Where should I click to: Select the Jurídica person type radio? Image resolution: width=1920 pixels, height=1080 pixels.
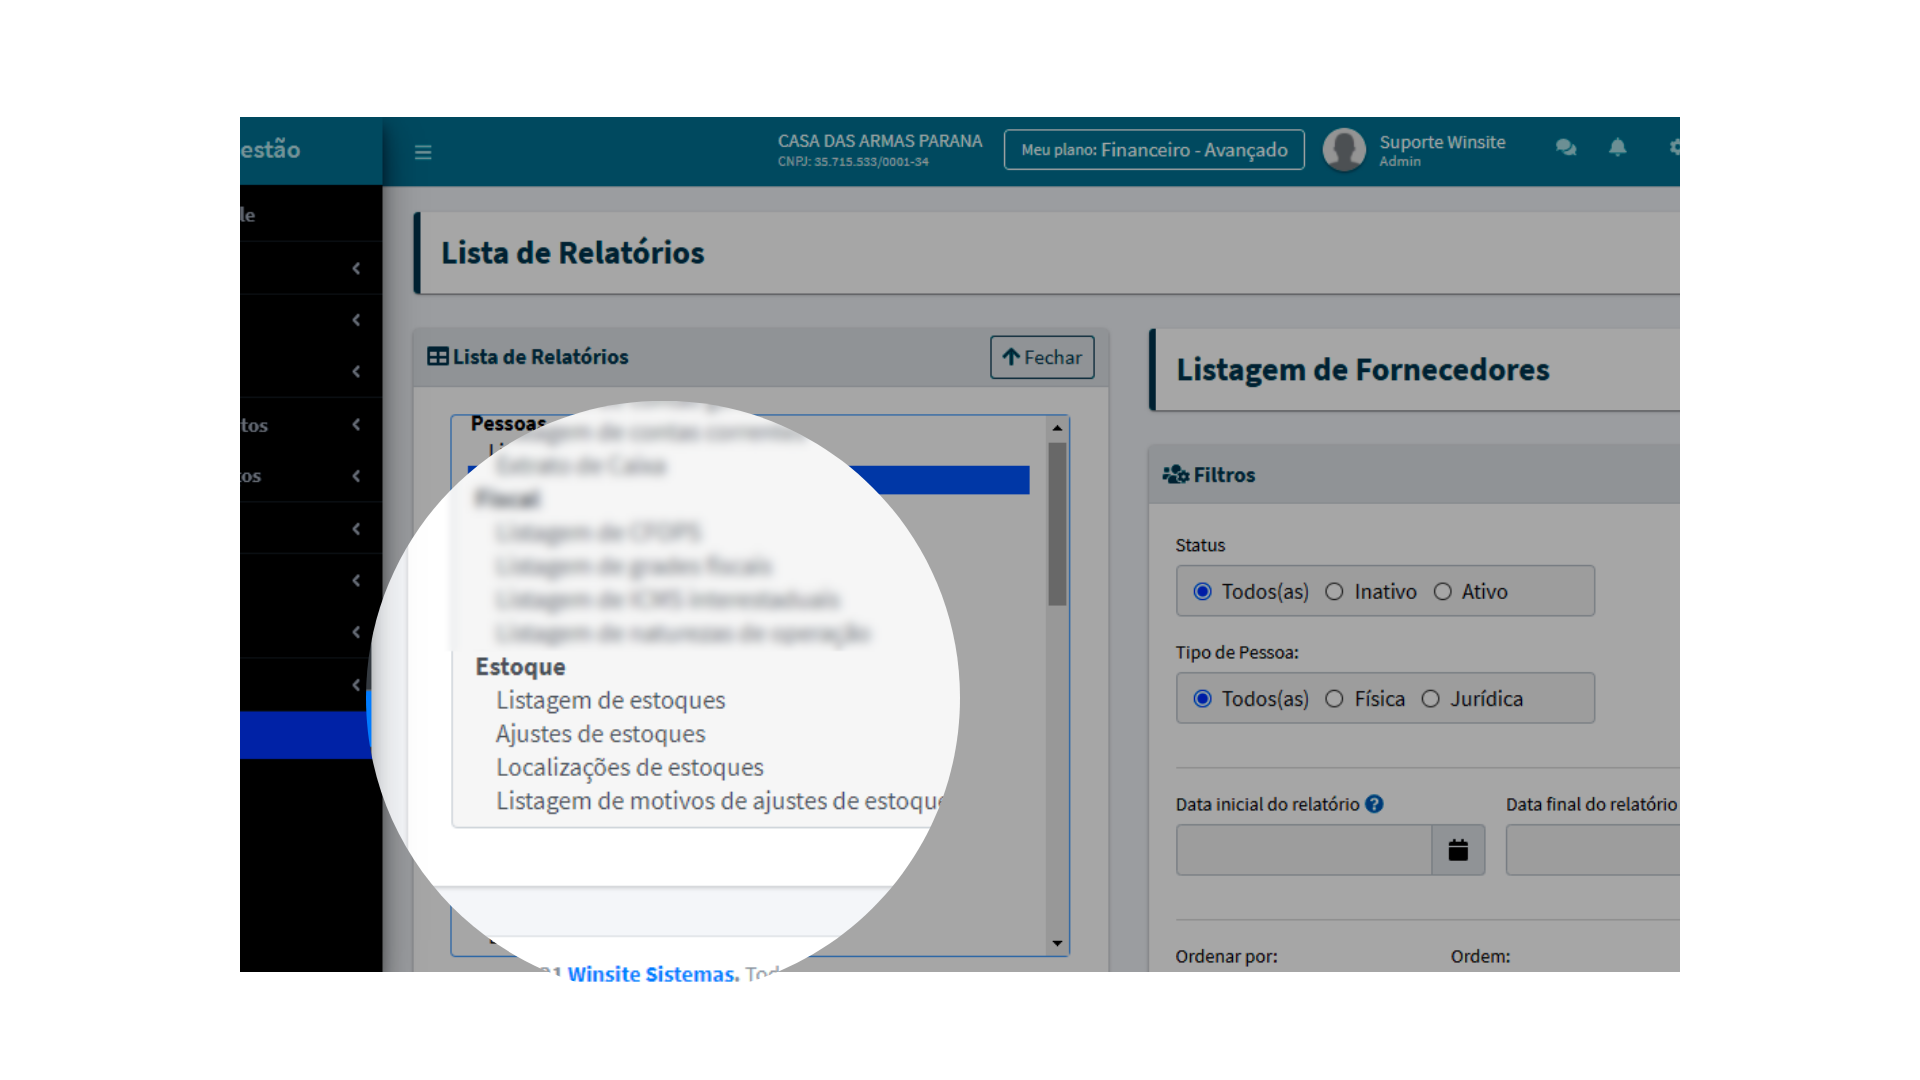pos(1431,699)
